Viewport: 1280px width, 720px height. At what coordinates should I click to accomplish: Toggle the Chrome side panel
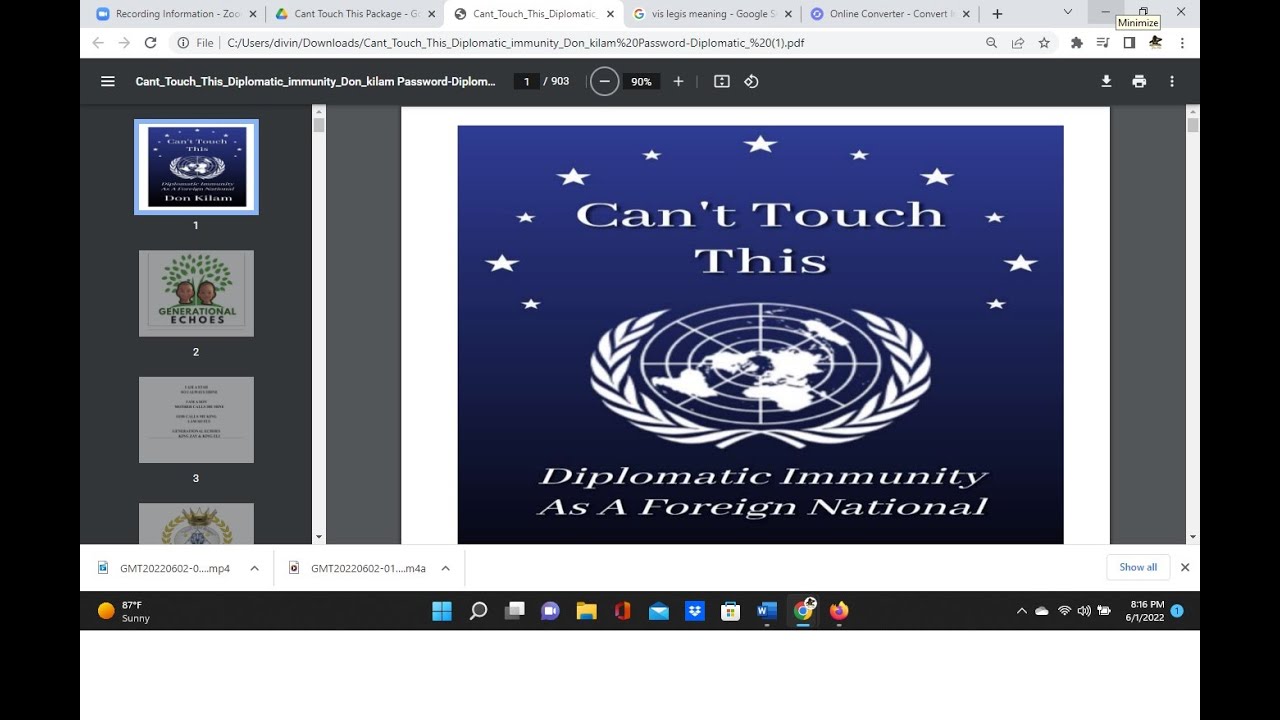1129,43
